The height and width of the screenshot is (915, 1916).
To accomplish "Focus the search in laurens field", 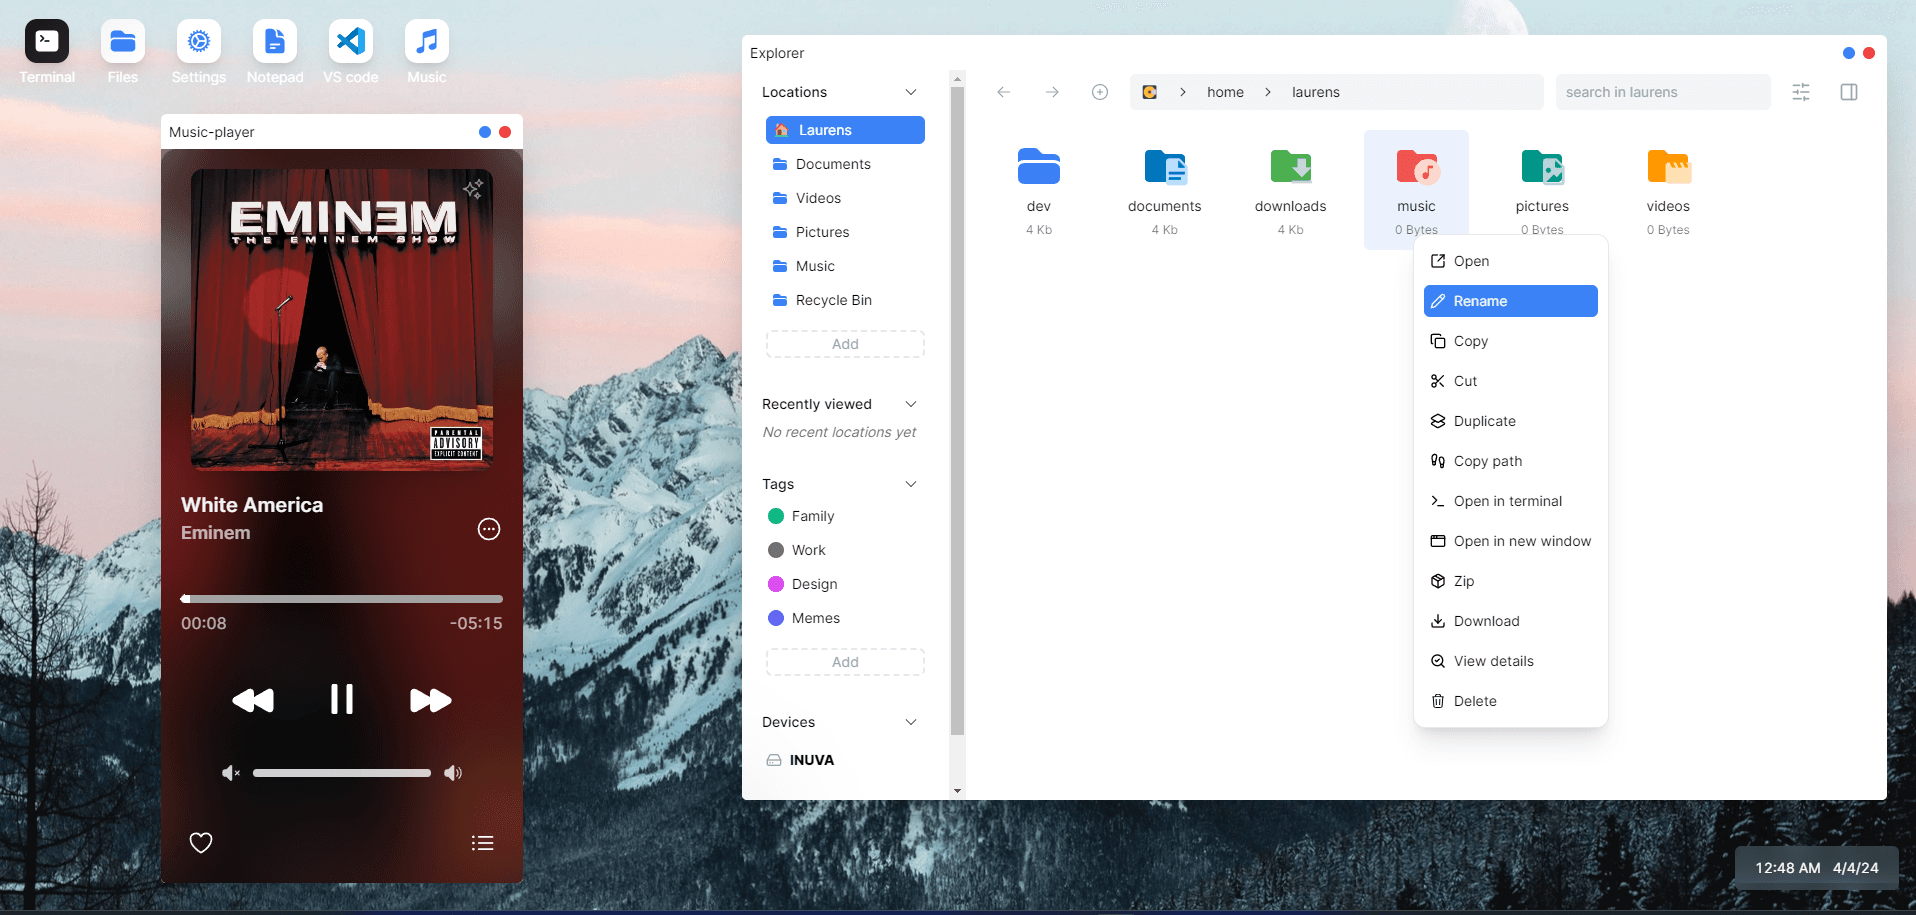I will coord(1663,92).
